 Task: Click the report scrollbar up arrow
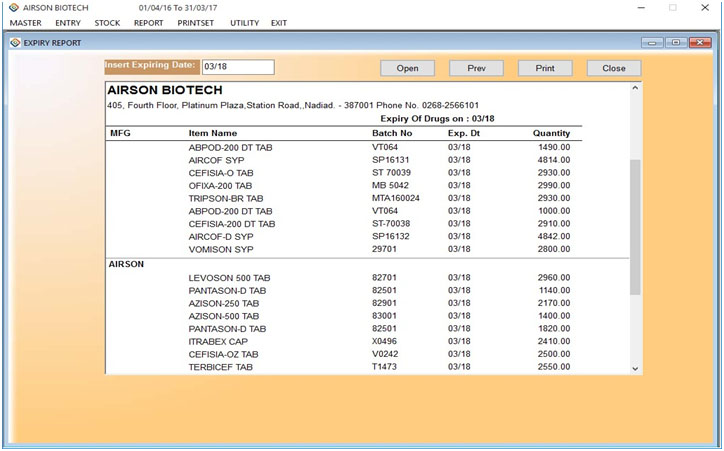[x=635, y=88]
